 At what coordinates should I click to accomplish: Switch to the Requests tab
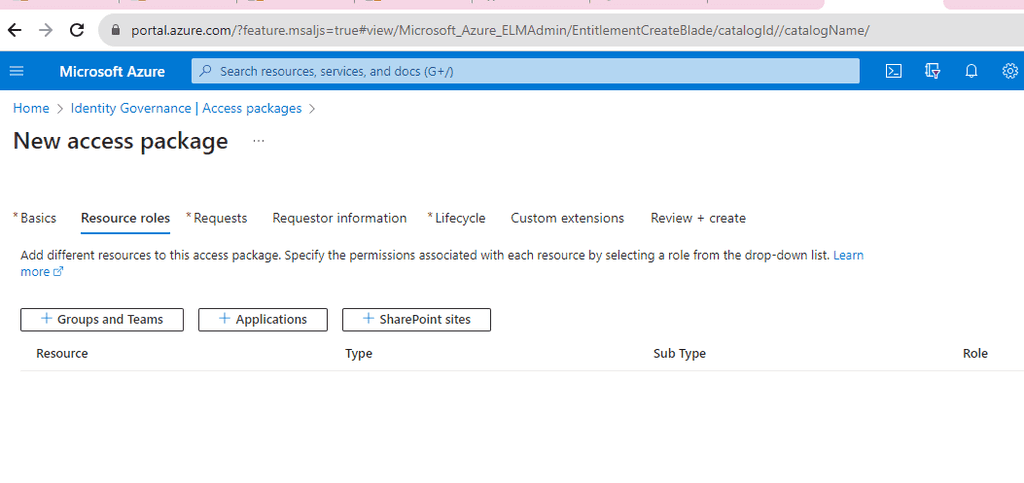click(x=220, y=218)
